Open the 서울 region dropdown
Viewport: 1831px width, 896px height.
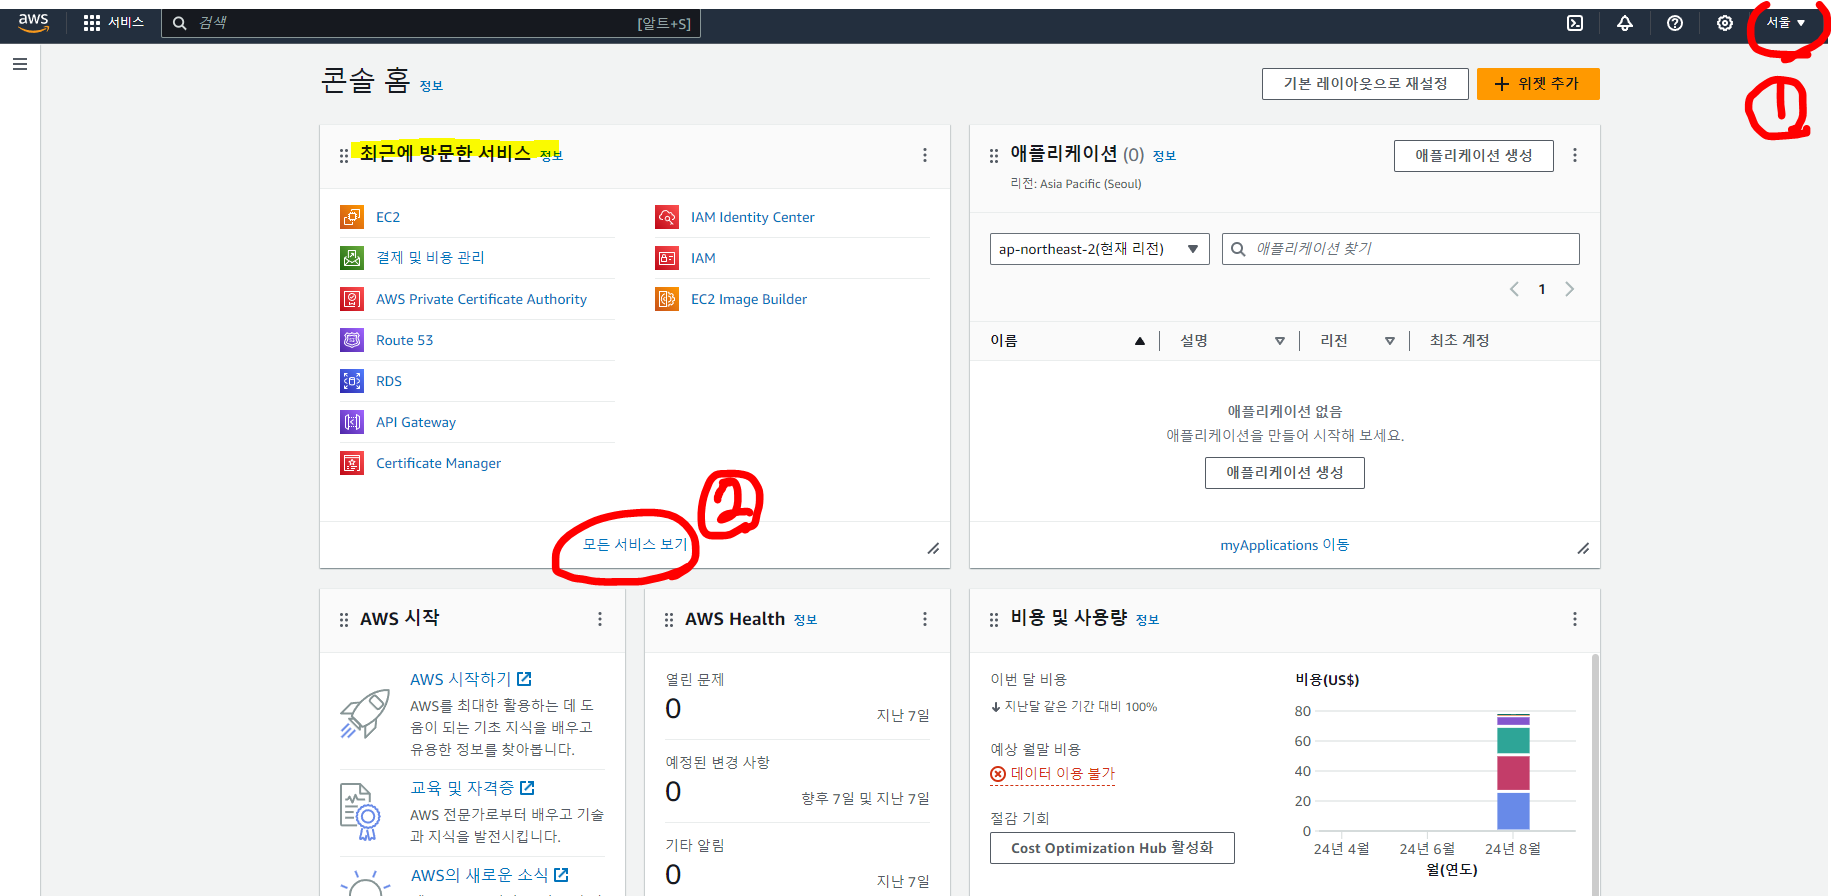[1786, 23]
